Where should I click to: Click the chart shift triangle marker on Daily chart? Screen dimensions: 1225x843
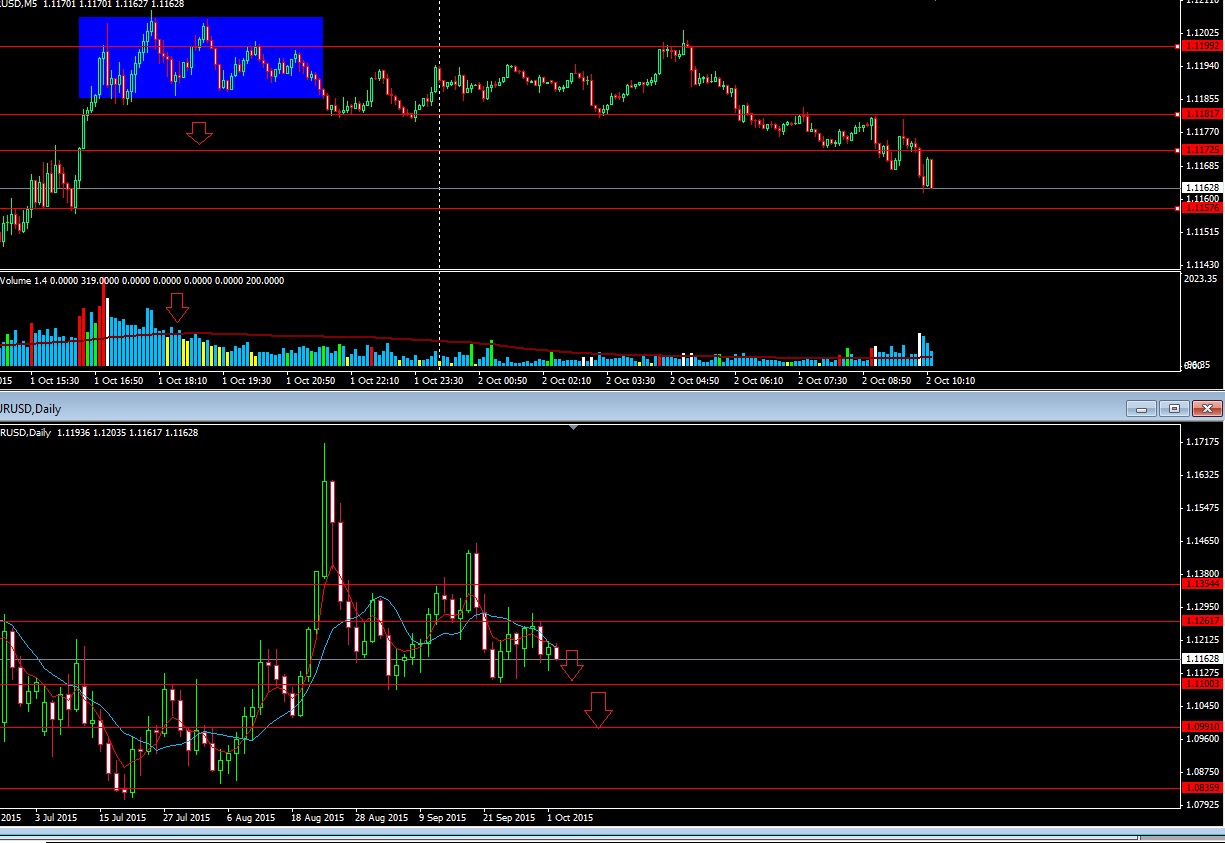574,428
